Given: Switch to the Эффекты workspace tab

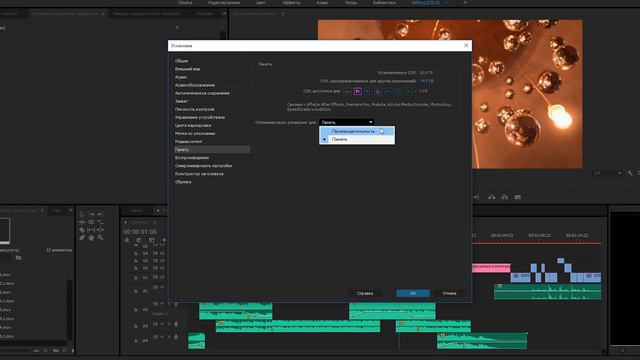Looking at the screenshot, I should tap(291, 2).
